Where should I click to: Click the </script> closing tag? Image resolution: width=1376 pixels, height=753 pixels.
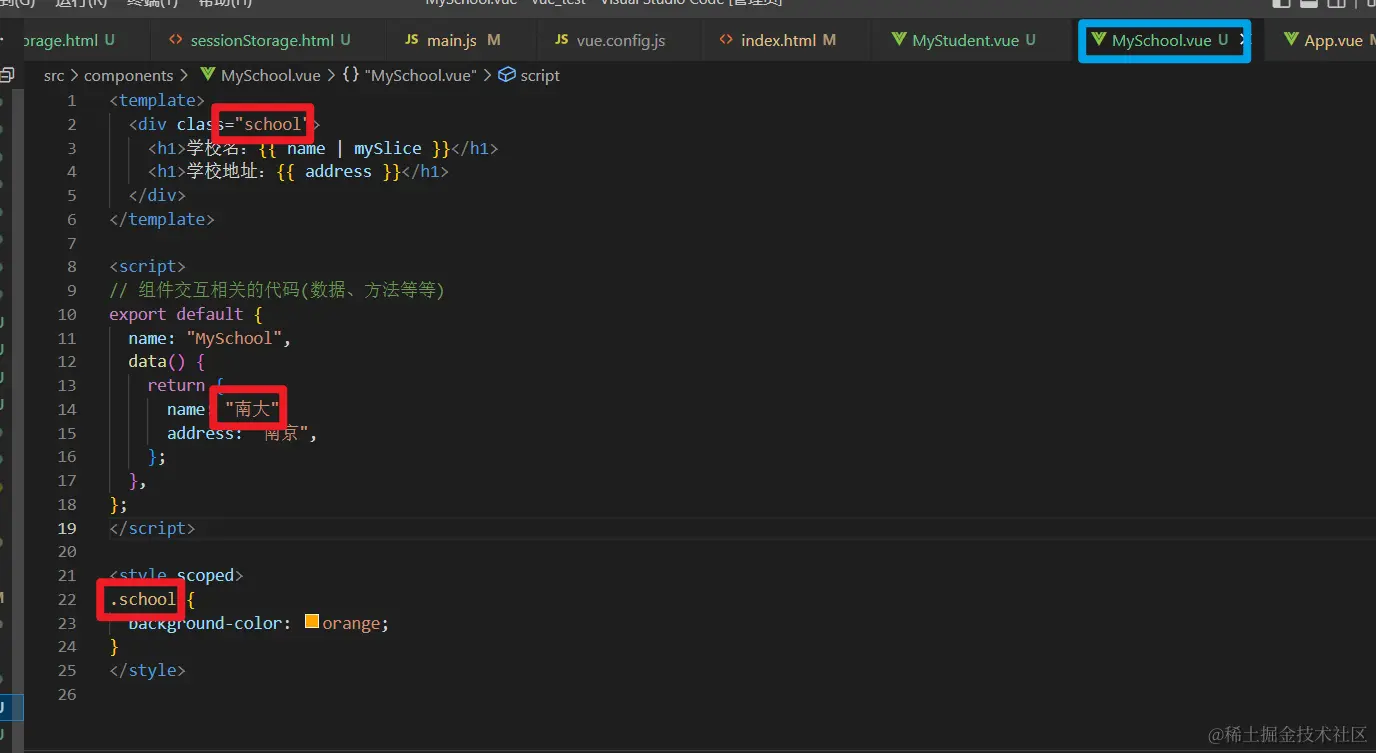click(153, 528)
